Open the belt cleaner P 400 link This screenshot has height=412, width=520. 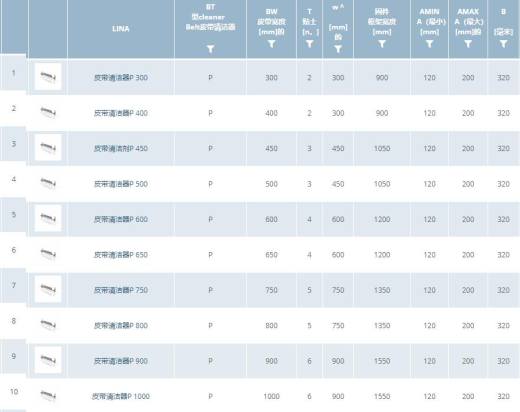tap(121, 113)
